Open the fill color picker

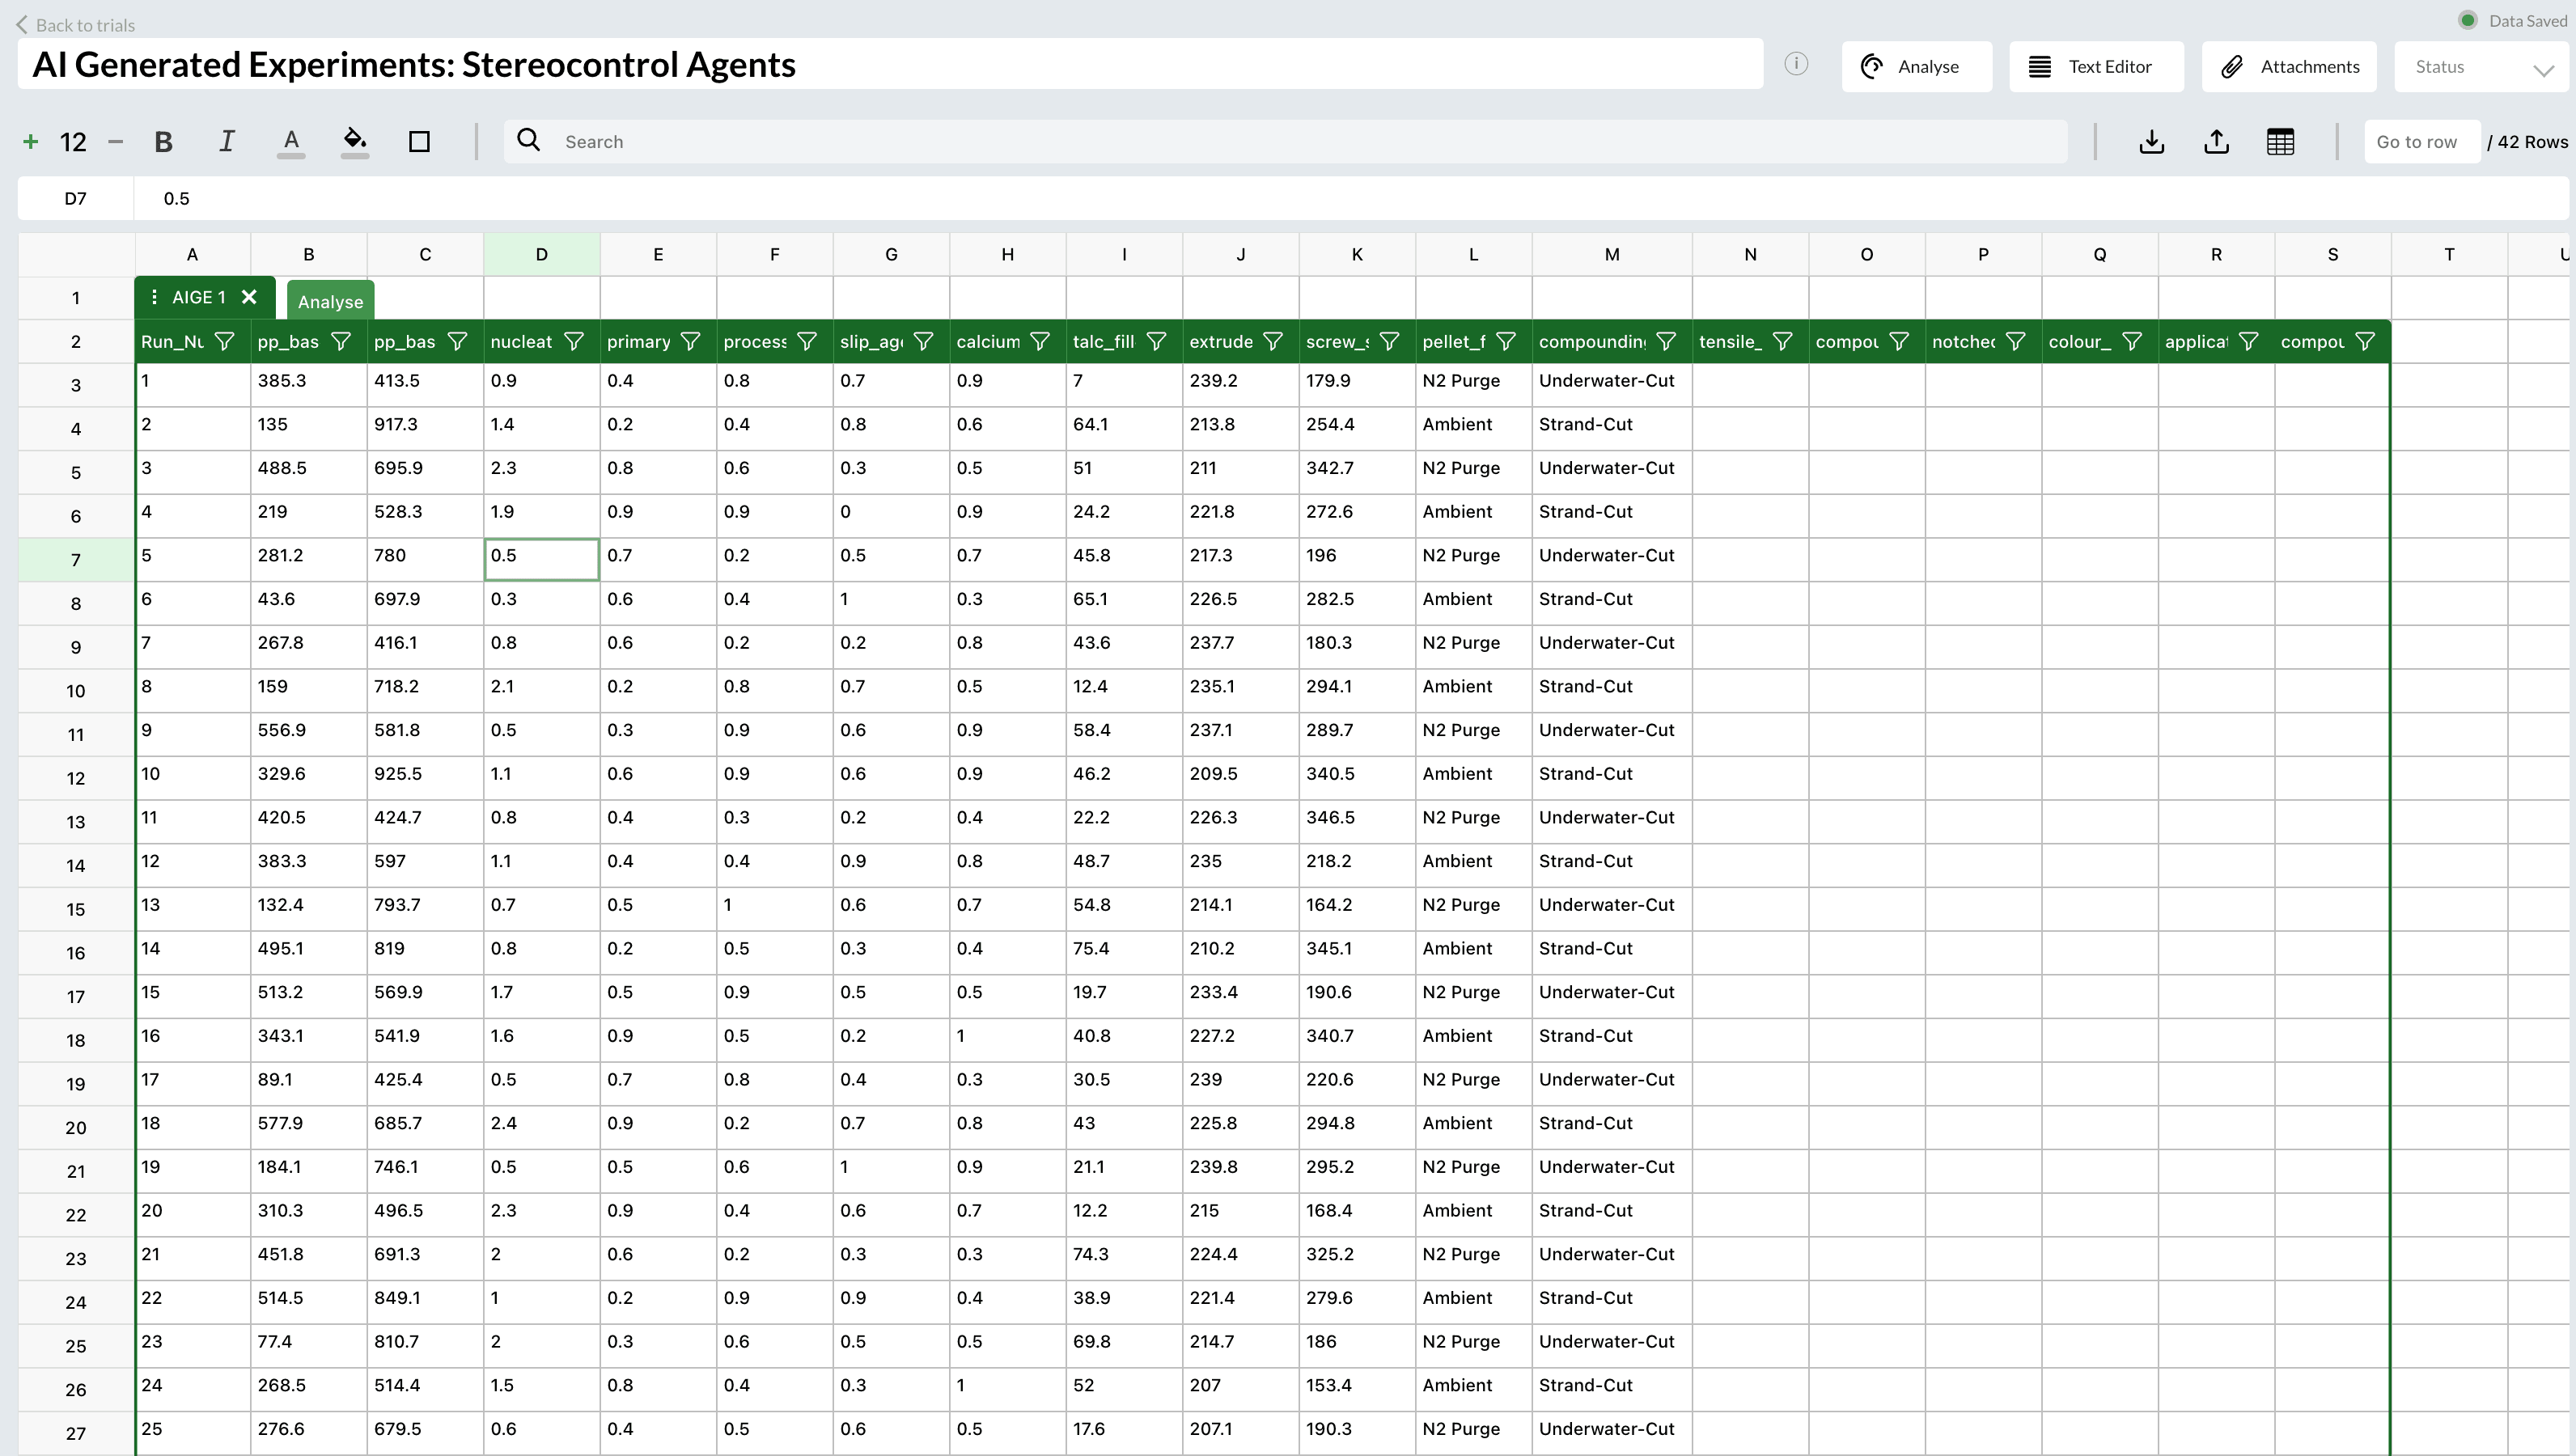click(355, 141)
